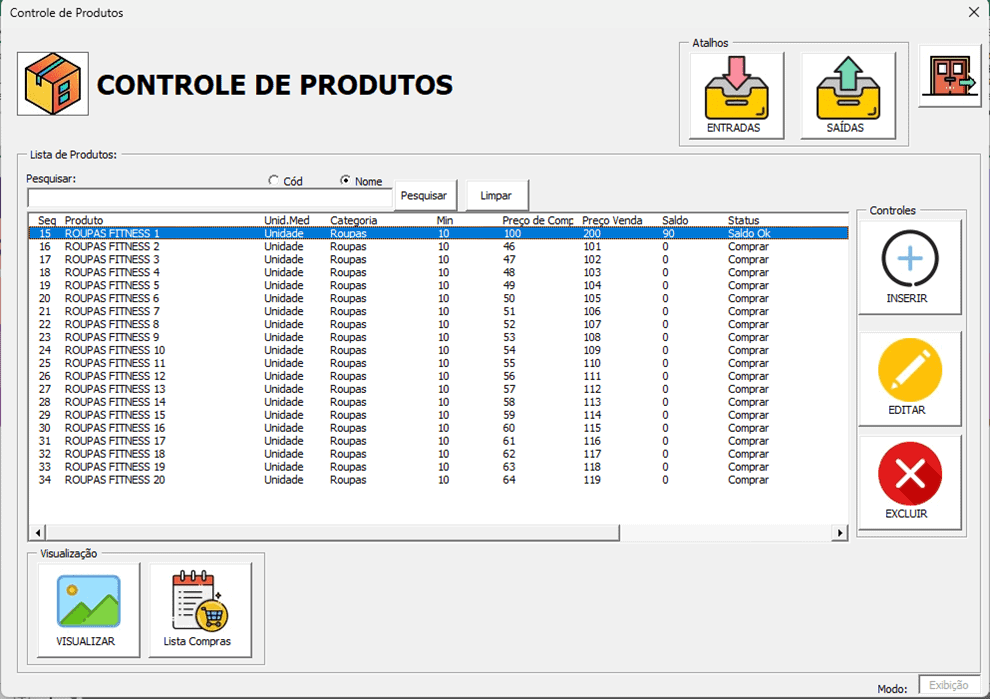
Task: Select the Nome radio button
Action: tap(346, 181)
